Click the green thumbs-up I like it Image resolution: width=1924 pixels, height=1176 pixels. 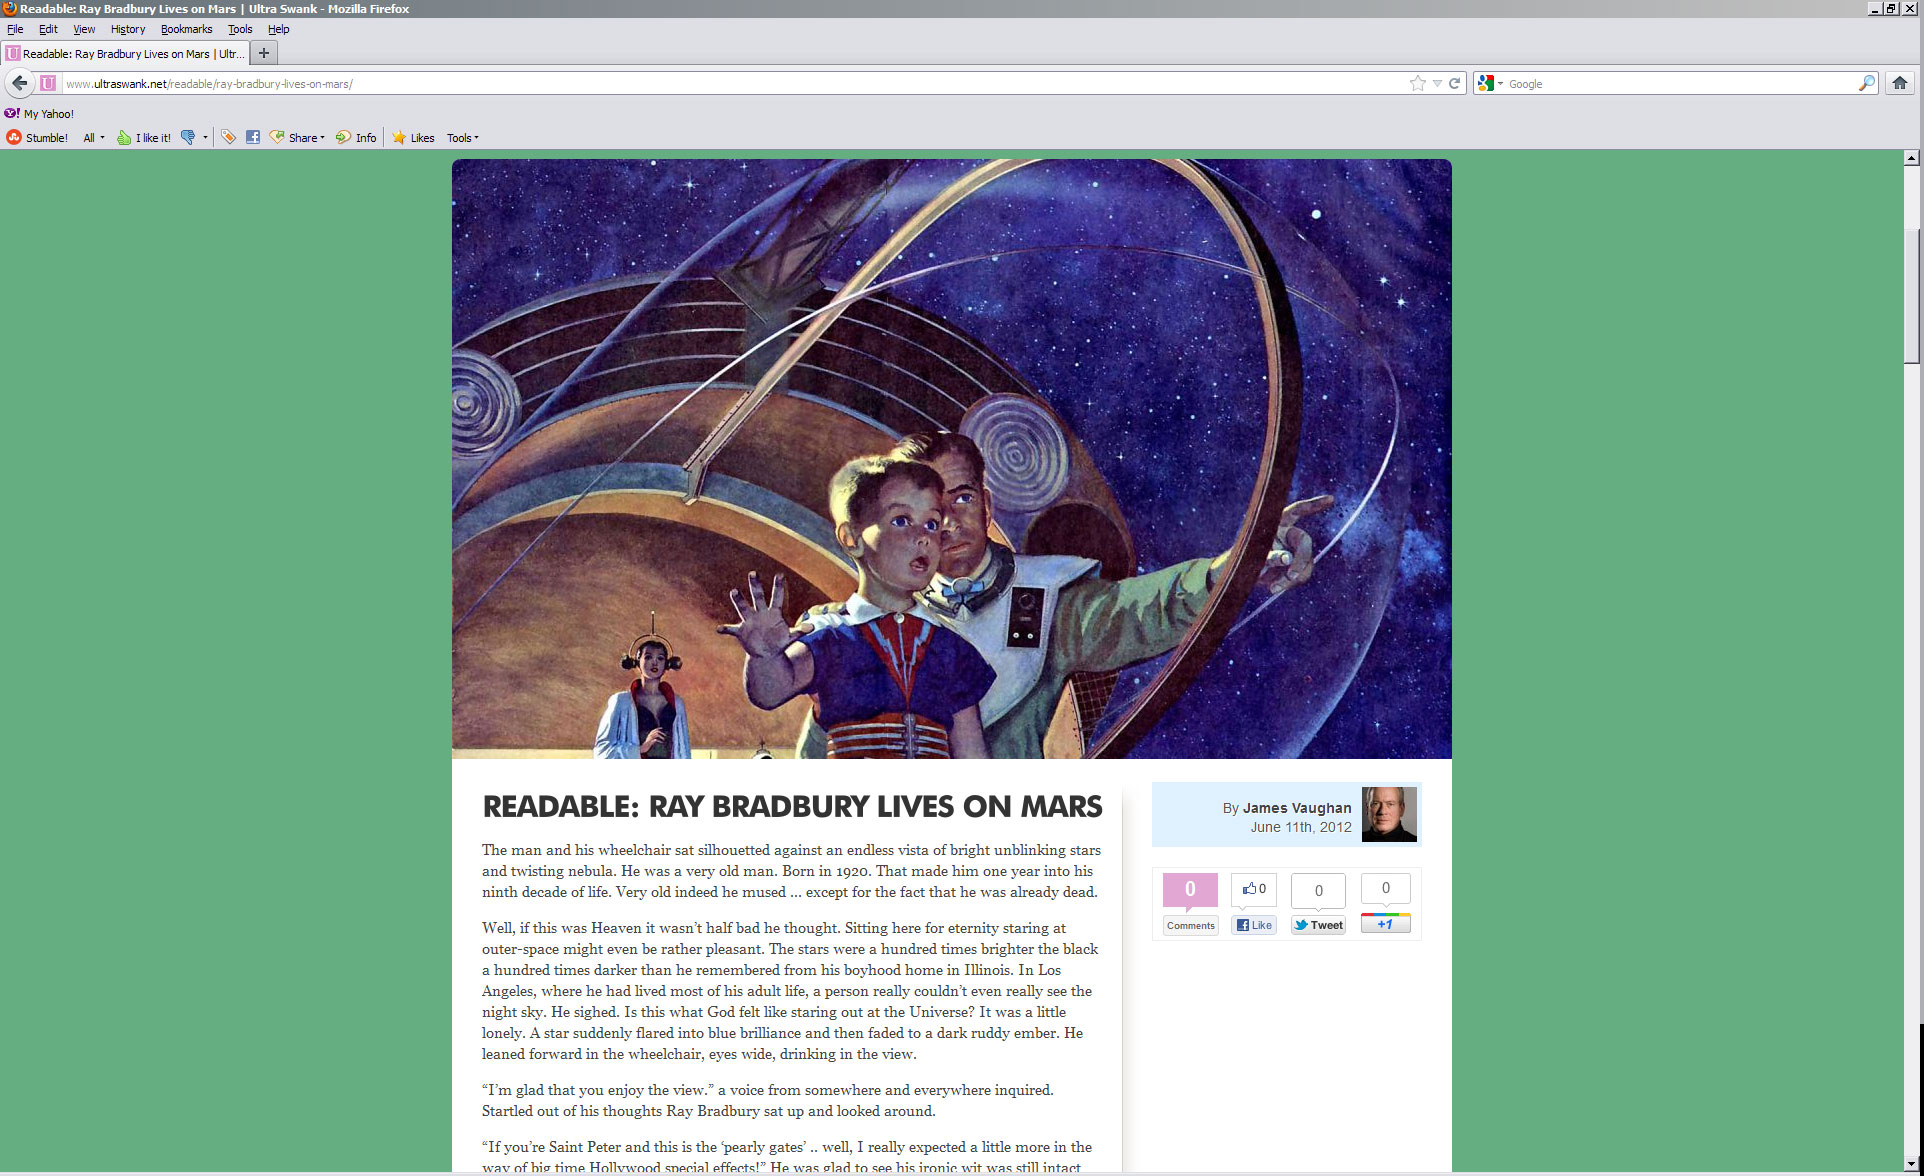click(x=144, y=138)
